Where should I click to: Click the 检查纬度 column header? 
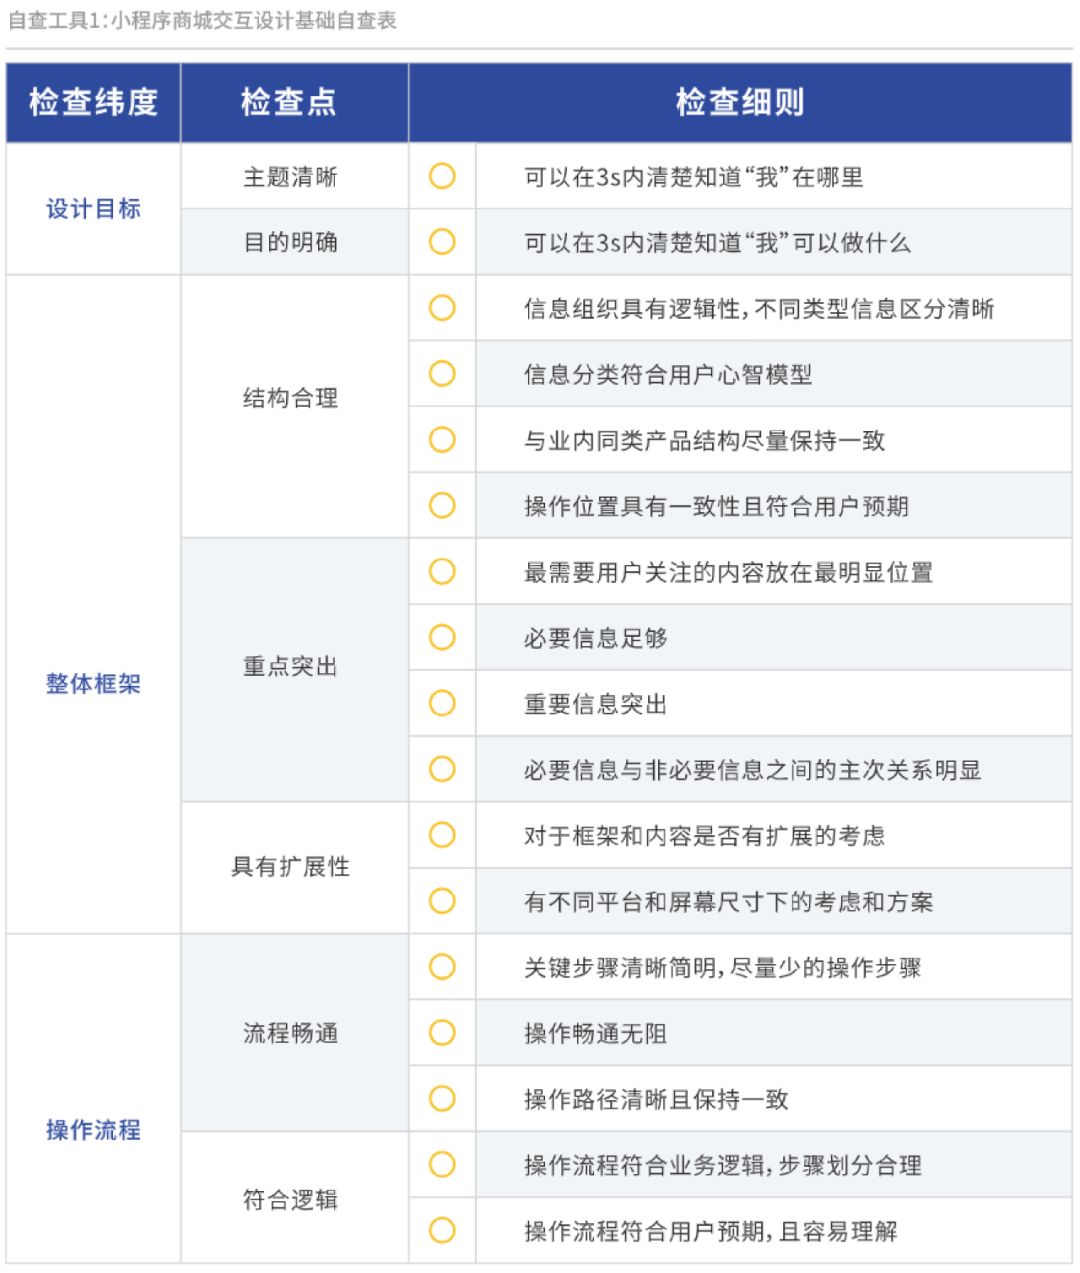93,102
